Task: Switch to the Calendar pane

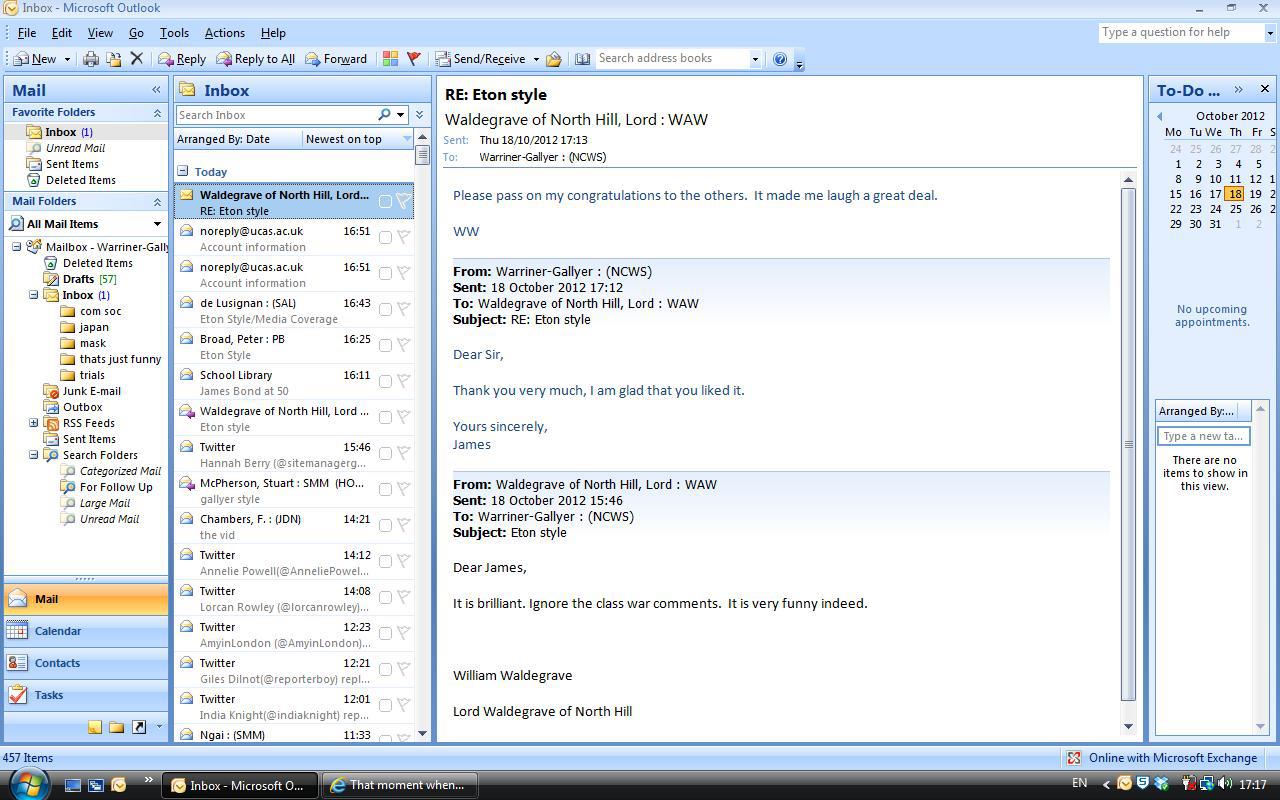Action: pos(86,631)
